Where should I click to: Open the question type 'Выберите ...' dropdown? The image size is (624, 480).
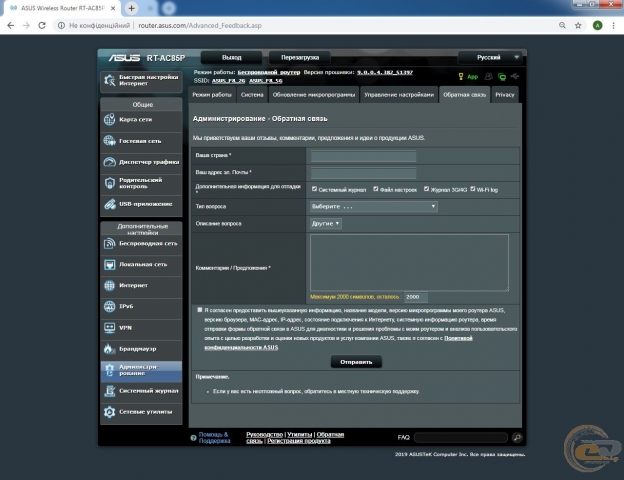374,206
